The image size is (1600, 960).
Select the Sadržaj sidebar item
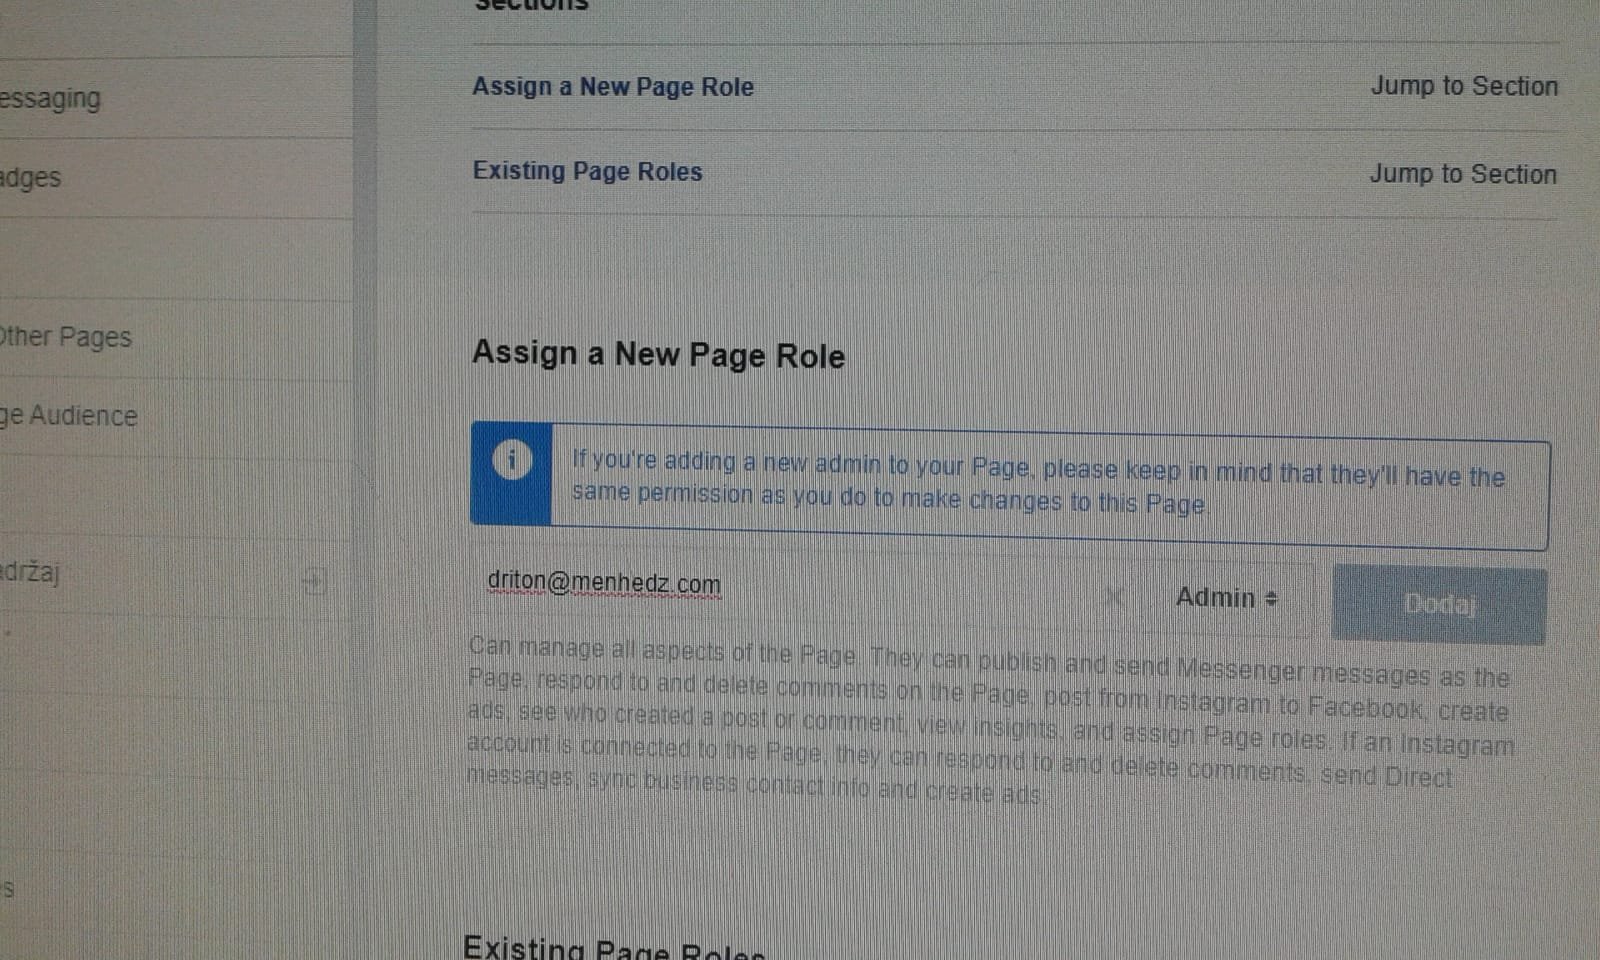point(32,573)
